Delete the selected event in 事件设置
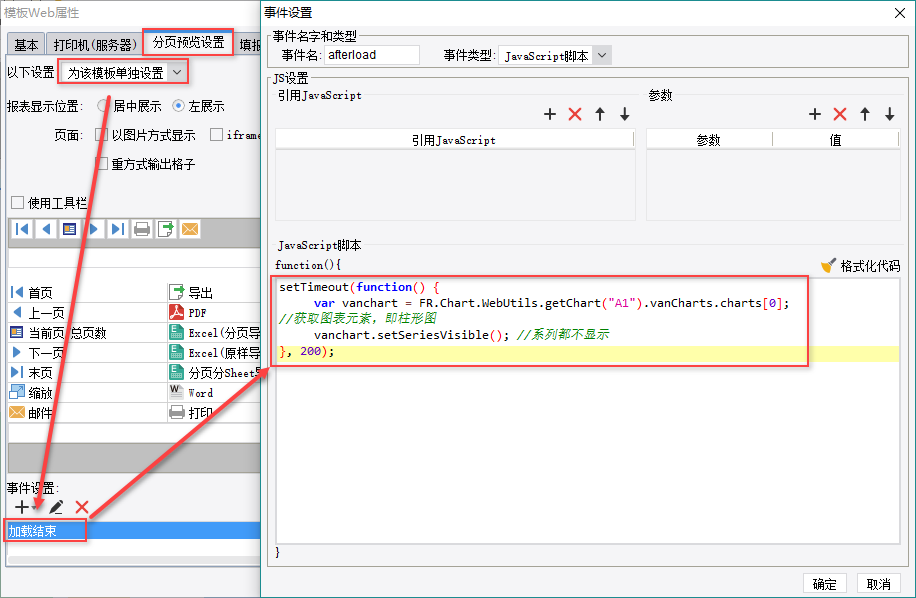 82,507
